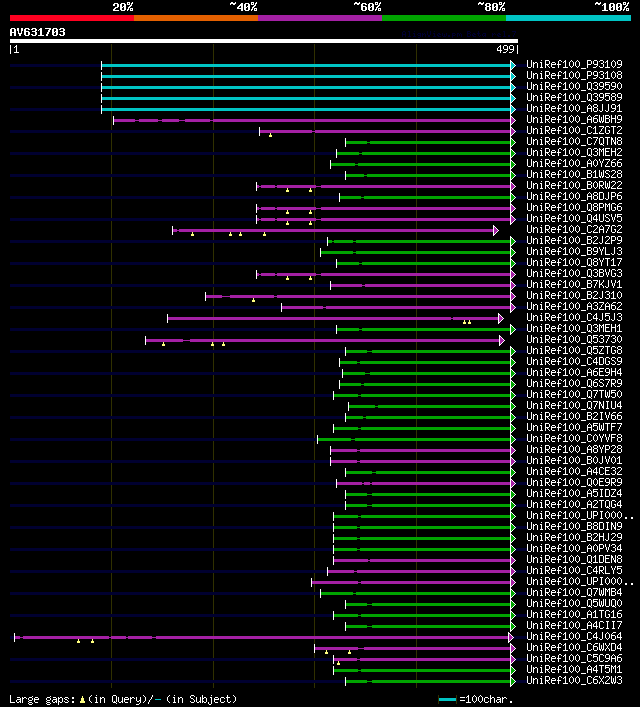The height and width of the screenshot is (707, 640).
Task: Click the cyan ~100% identity color band
Action: (568, 18)
